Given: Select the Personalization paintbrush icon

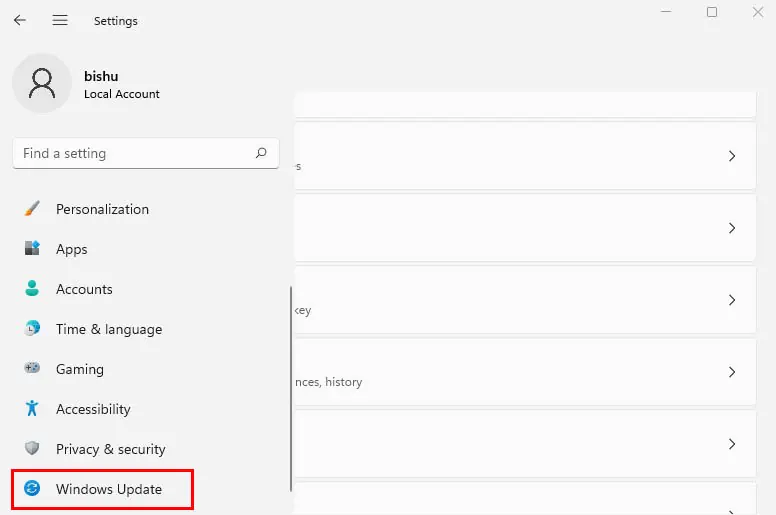Looking at the screenshot, I should pyautogui.click(x=33, y=209).
